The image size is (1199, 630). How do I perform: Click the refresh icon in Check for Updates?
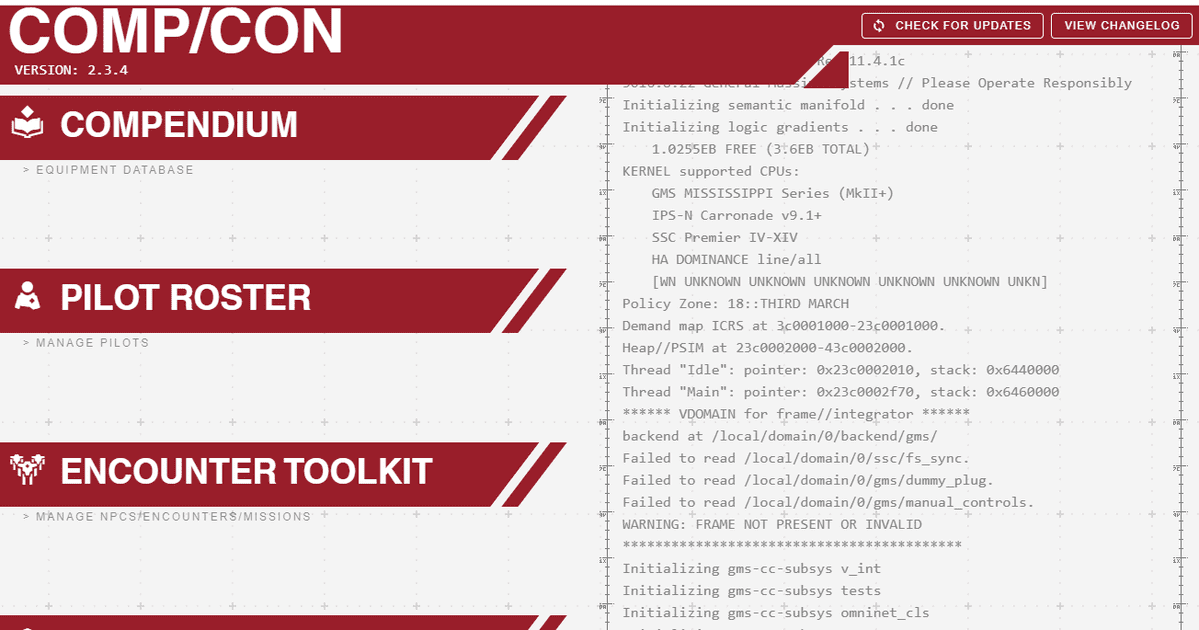[x=879, y=26]
